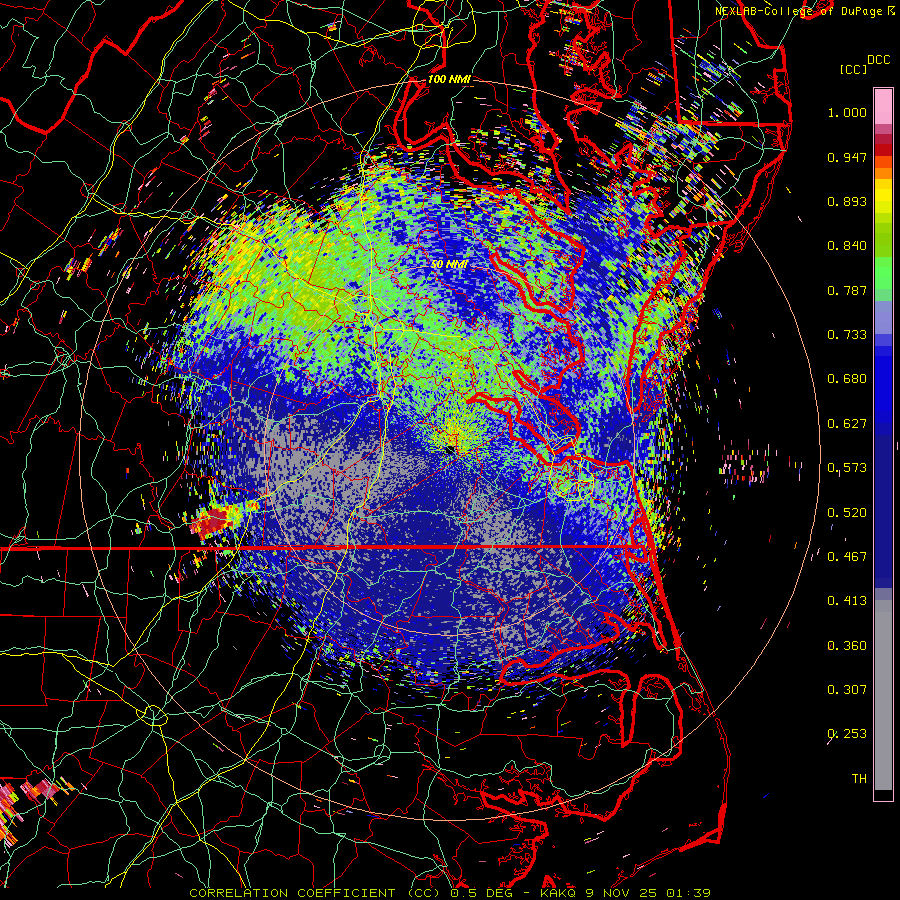This screenshot has height=900, width=900.
Task: Click the 0.893 color scale value
Action: (847, 201)
